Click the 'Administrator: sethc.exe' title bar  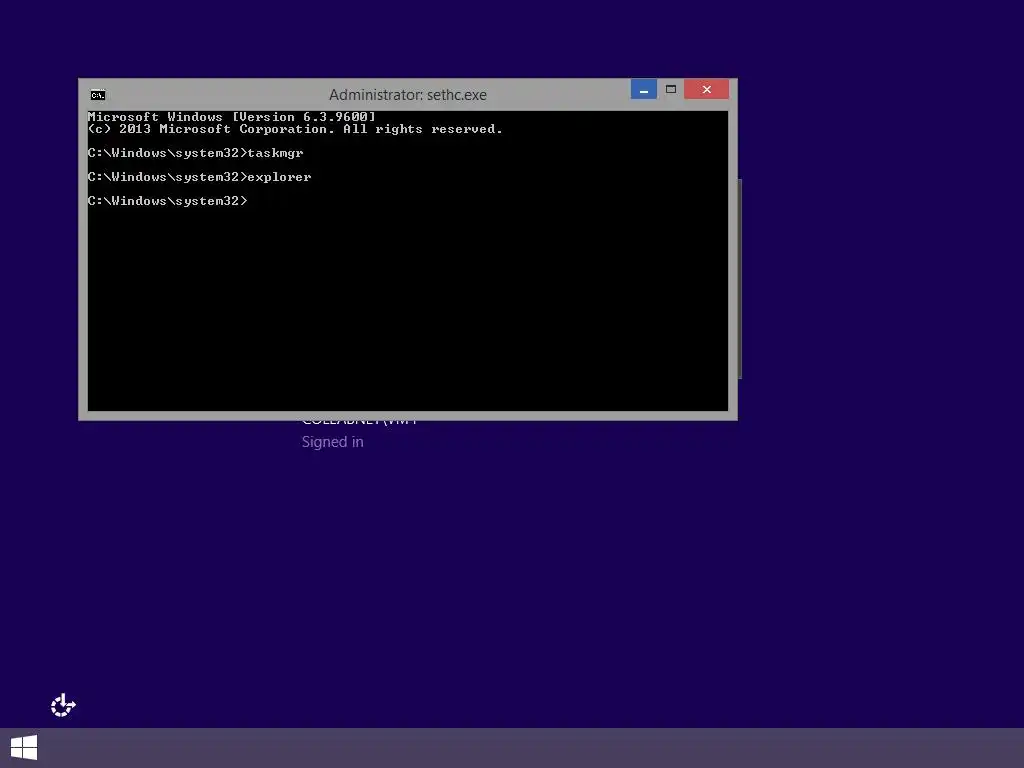[x=408, y=95]
